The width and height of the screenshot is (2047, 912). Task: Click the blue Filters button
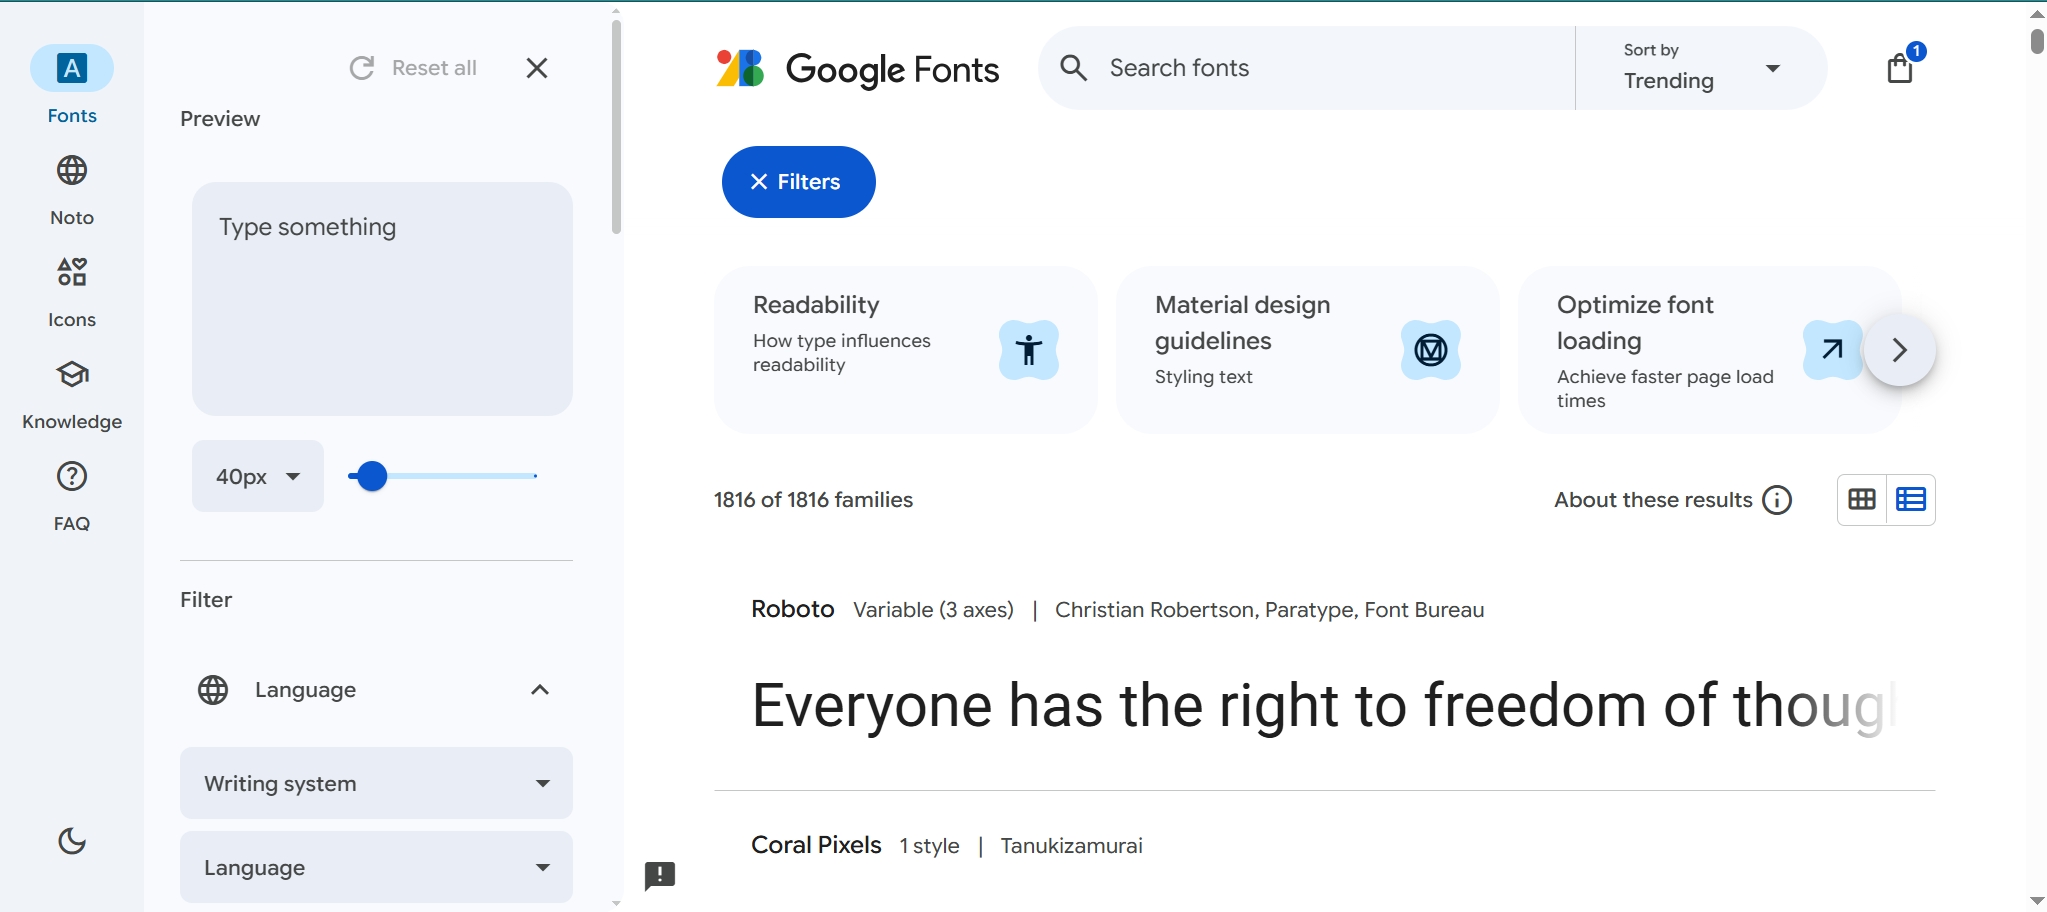(x=798, y=182)
